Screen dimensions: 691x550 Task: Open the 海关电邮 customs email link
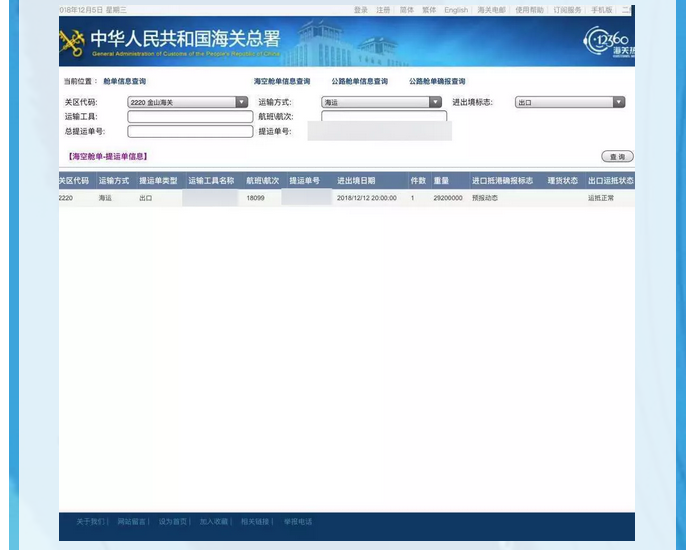tap(491, 10)
